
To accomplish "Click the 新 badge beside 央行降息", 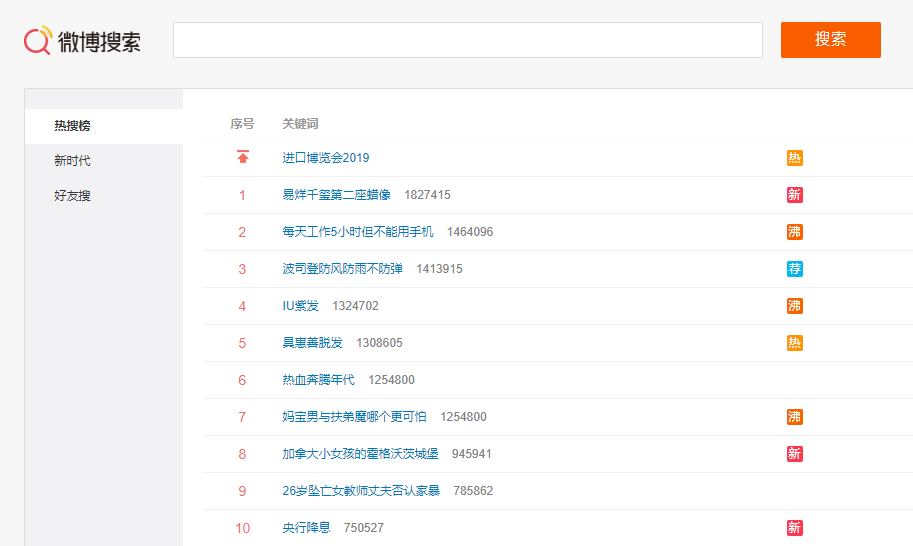I will pyautogui.click(x=794, y=528).
